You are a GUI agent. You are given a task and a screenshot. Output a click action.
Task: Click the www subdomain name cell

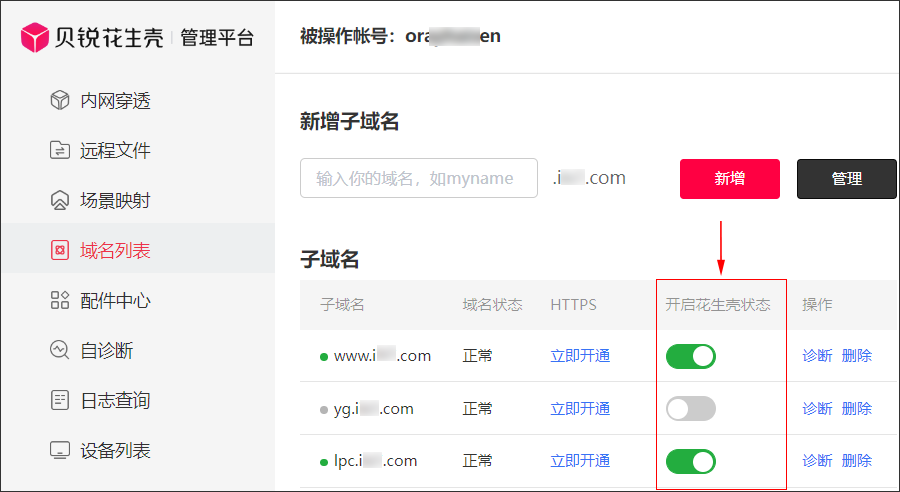(382, 356)
